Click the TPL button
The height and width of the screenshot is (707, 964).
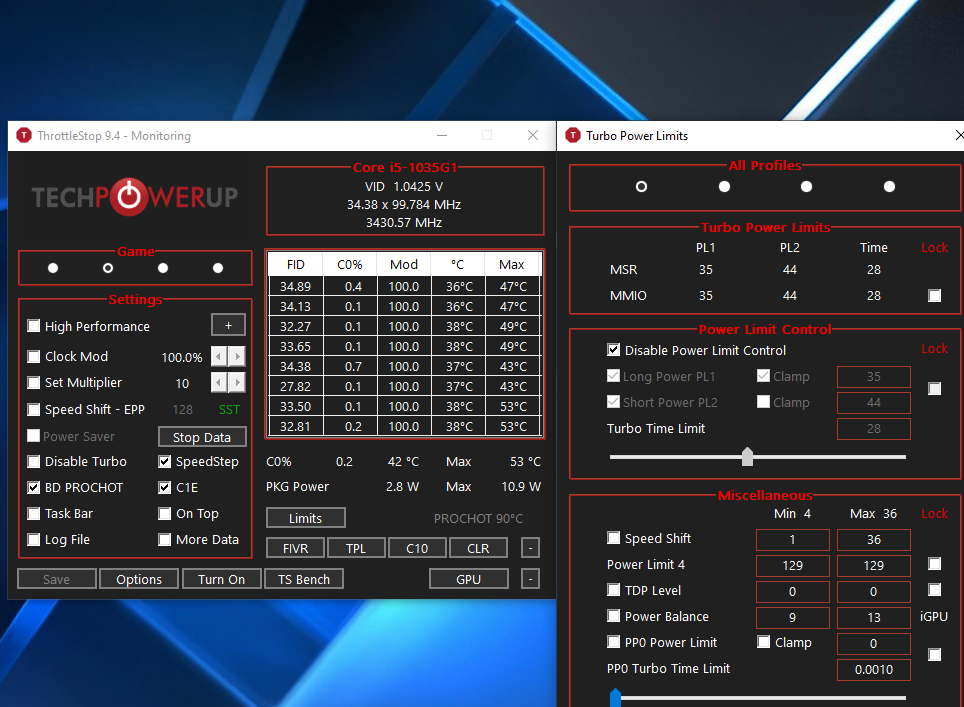[356, 548]
